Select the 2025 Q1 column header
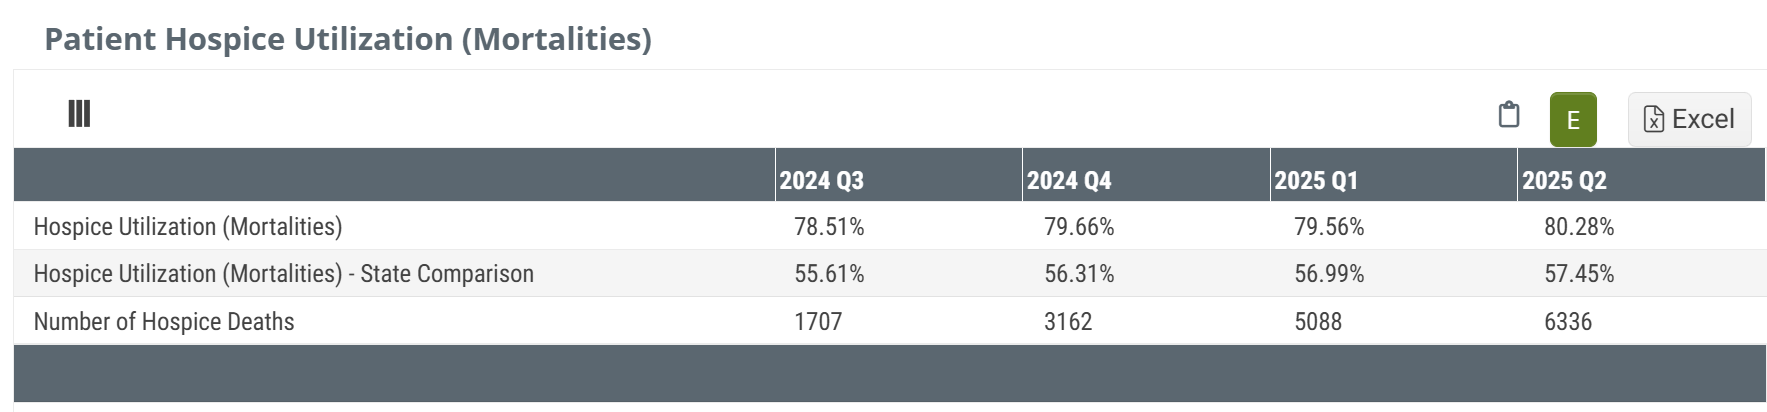Image resolution: width=1767 pixels, height=412 pixels. click(x=1316, y=180)
